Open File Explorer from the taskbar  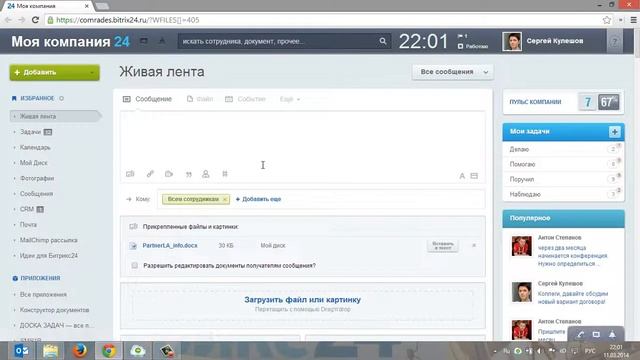[51, 351]
